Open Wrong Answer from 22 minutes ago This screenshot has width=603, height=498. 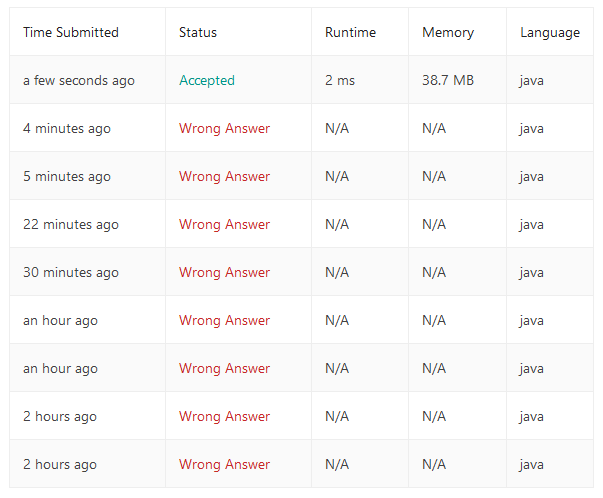coord(225,225)
